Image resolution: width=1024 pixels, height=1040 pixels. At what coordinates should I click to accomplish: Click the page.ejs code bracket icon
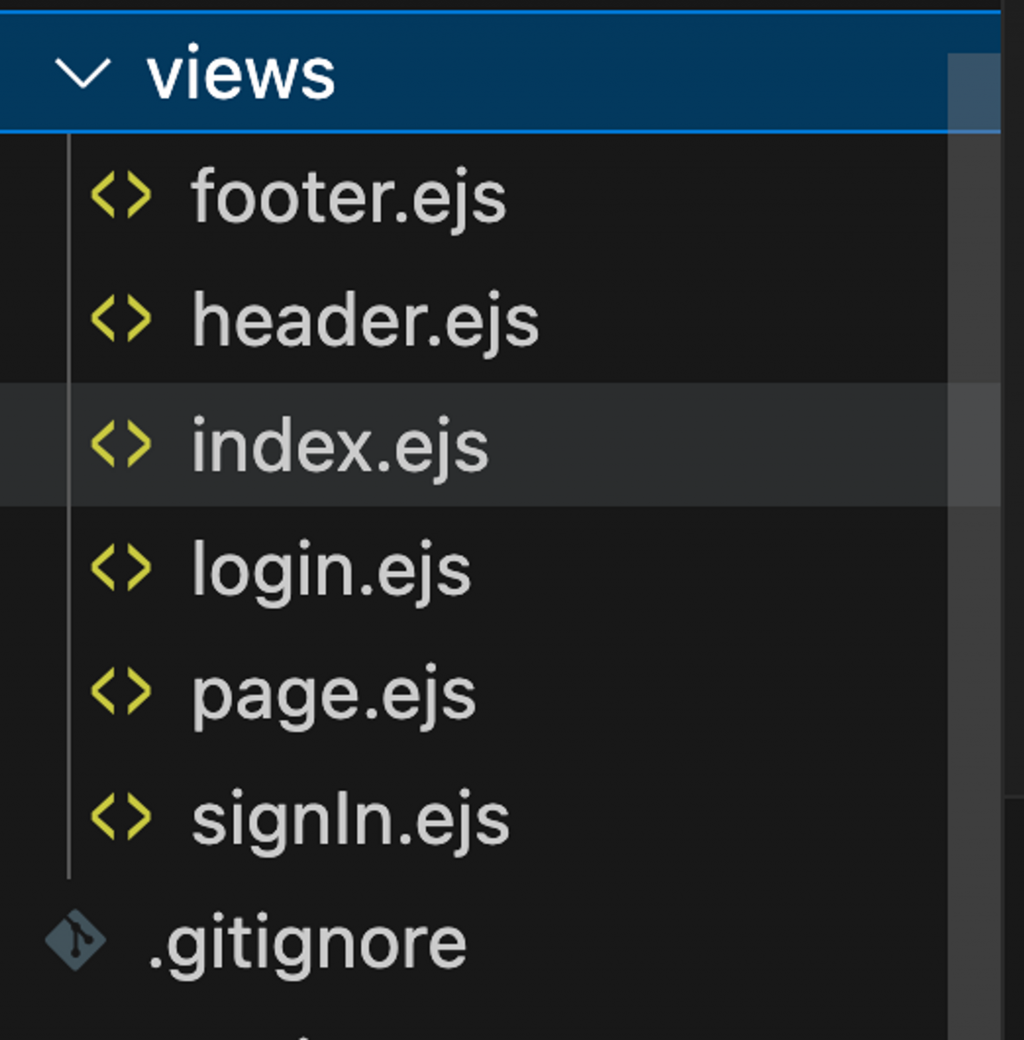click(121, 692)
